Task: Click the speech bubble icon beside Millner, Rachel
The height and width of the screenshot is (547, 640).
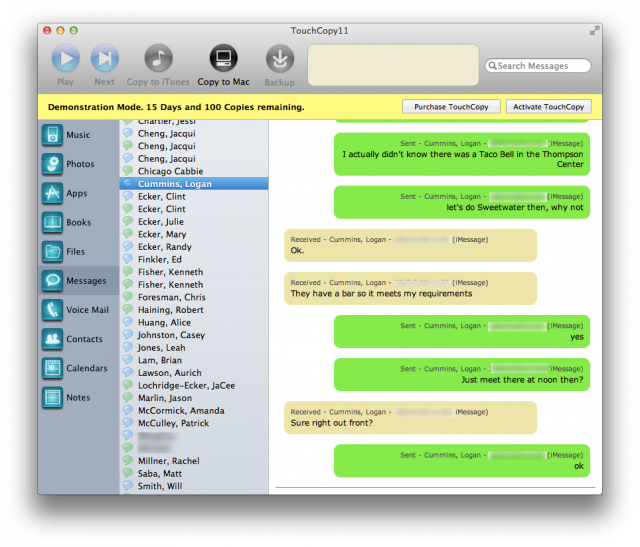Action: click(x=128, y=460)
